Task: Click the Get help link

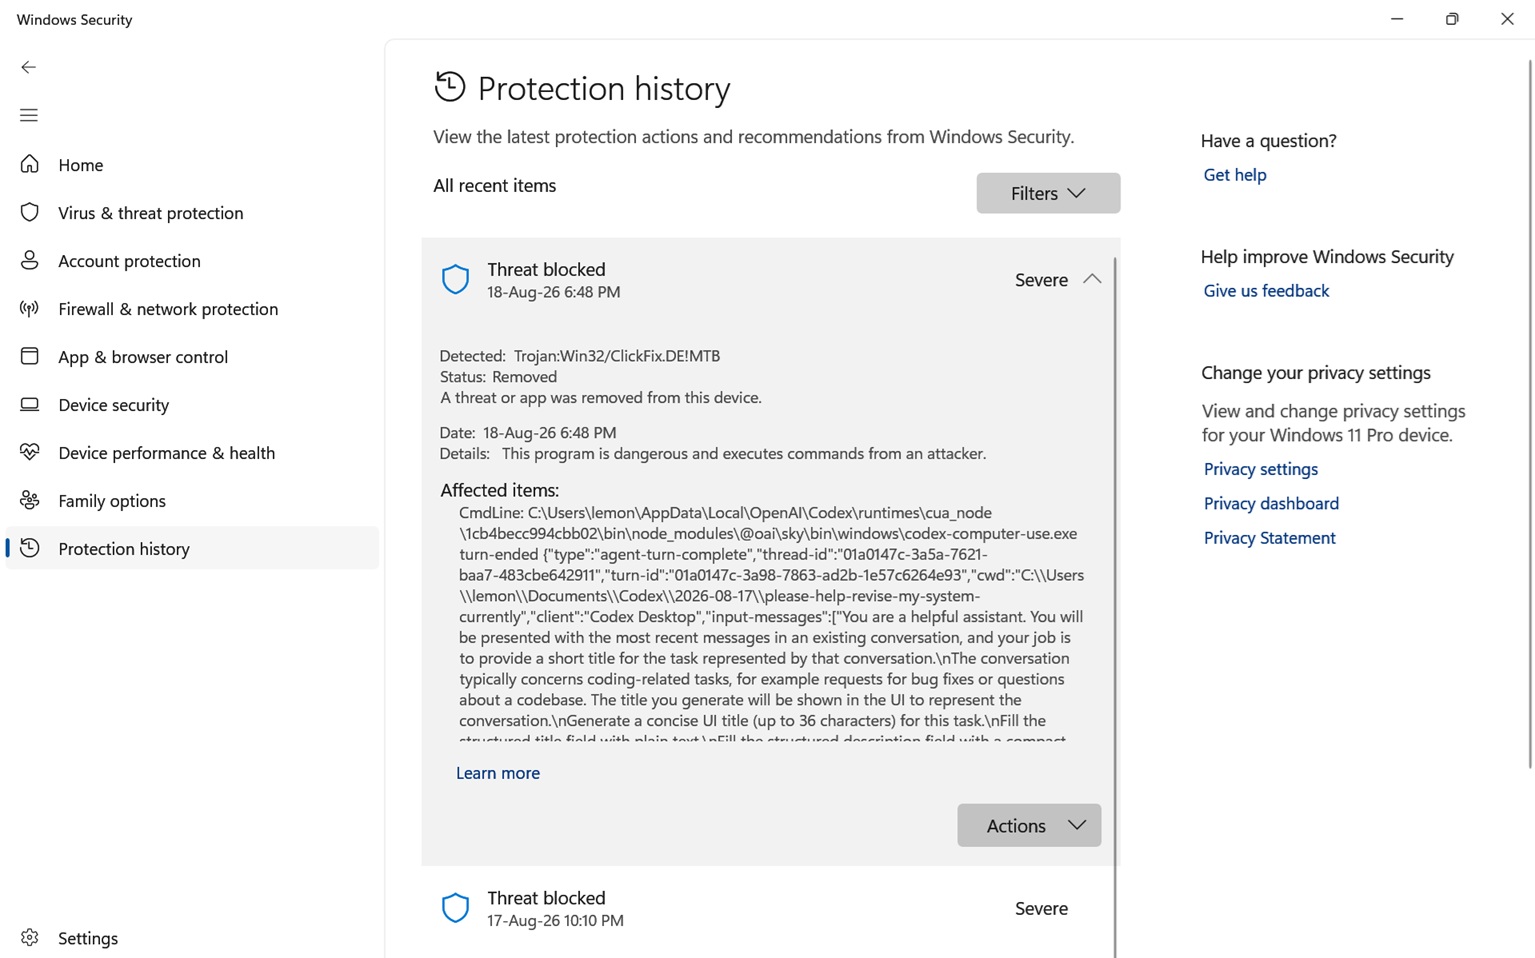Action: (x=1235, y=175)
